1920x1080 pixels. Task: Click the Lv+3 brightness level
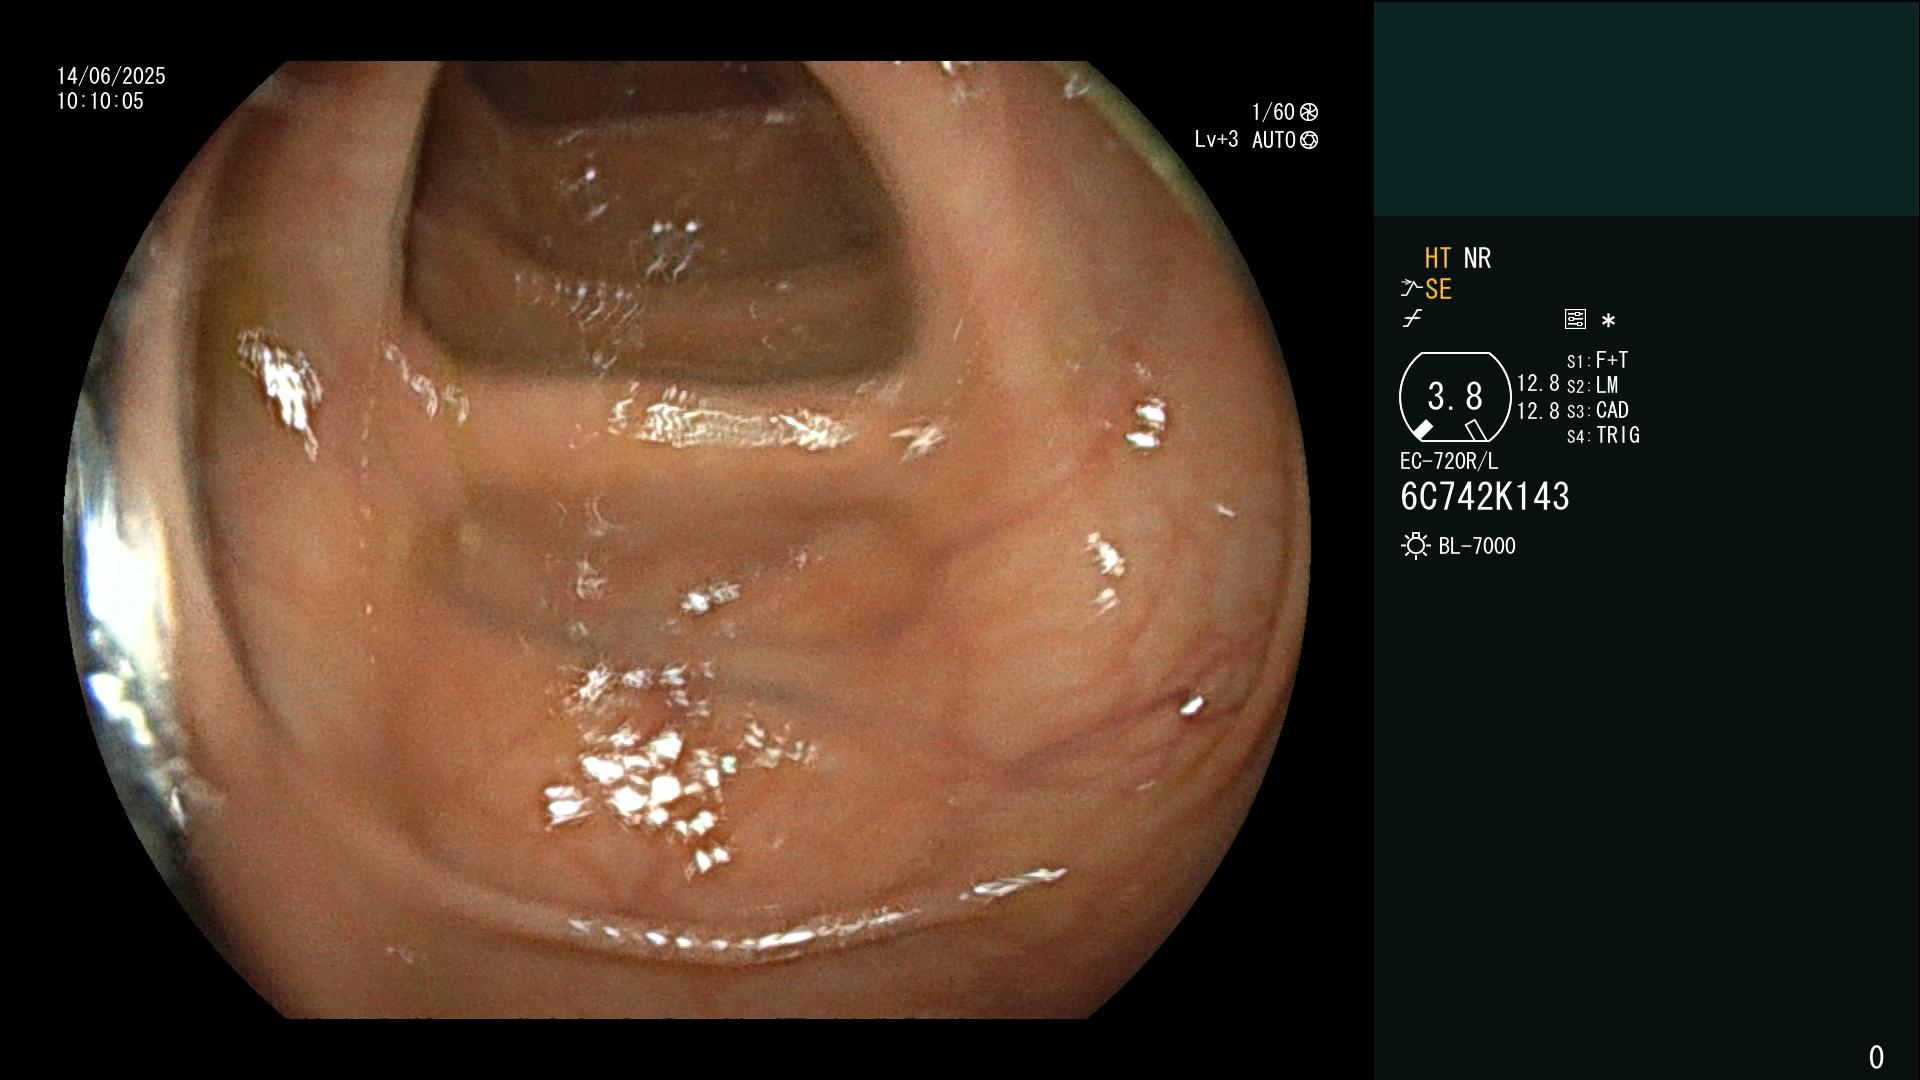click(1216, 140)
